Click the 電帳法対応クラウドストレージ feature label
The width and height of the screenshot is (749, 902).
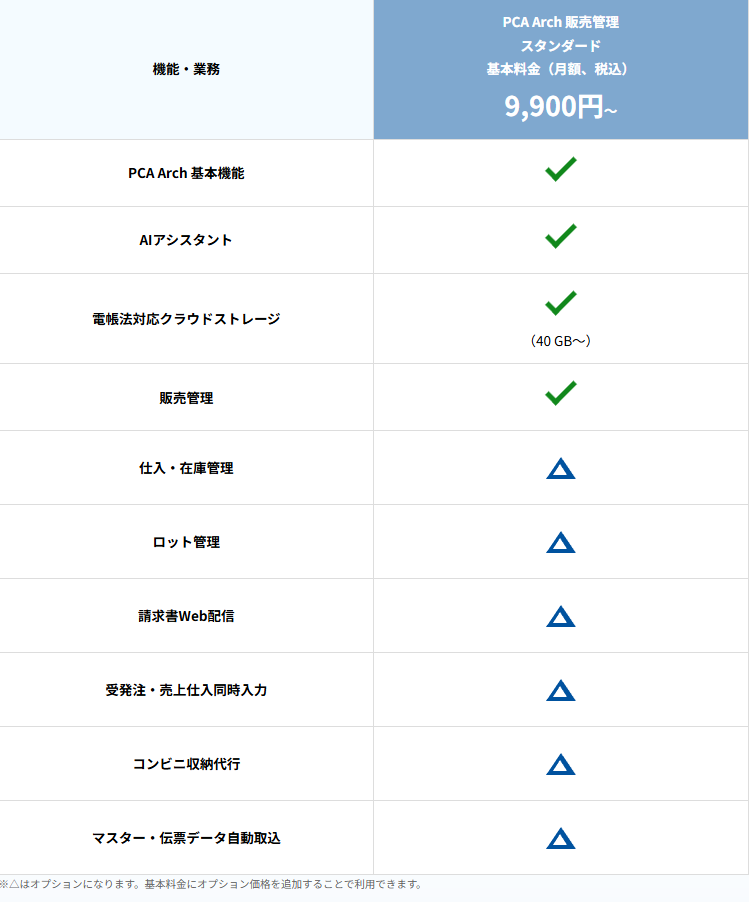tap(186, 319)
